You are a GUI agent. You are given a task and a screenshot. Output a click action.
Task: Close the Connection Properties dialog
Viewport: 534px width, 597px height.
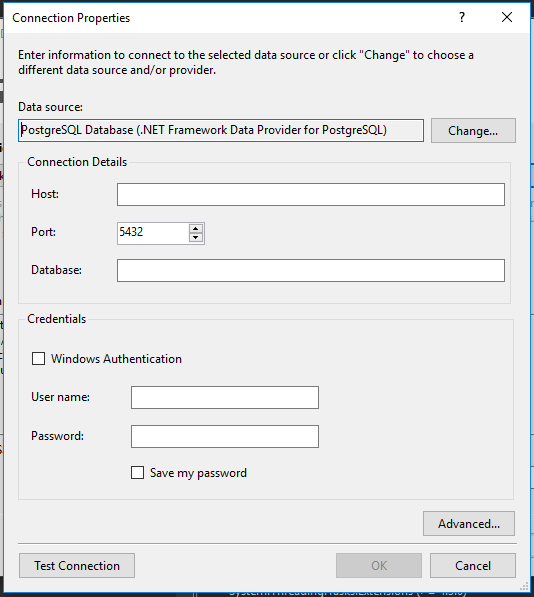507,17
